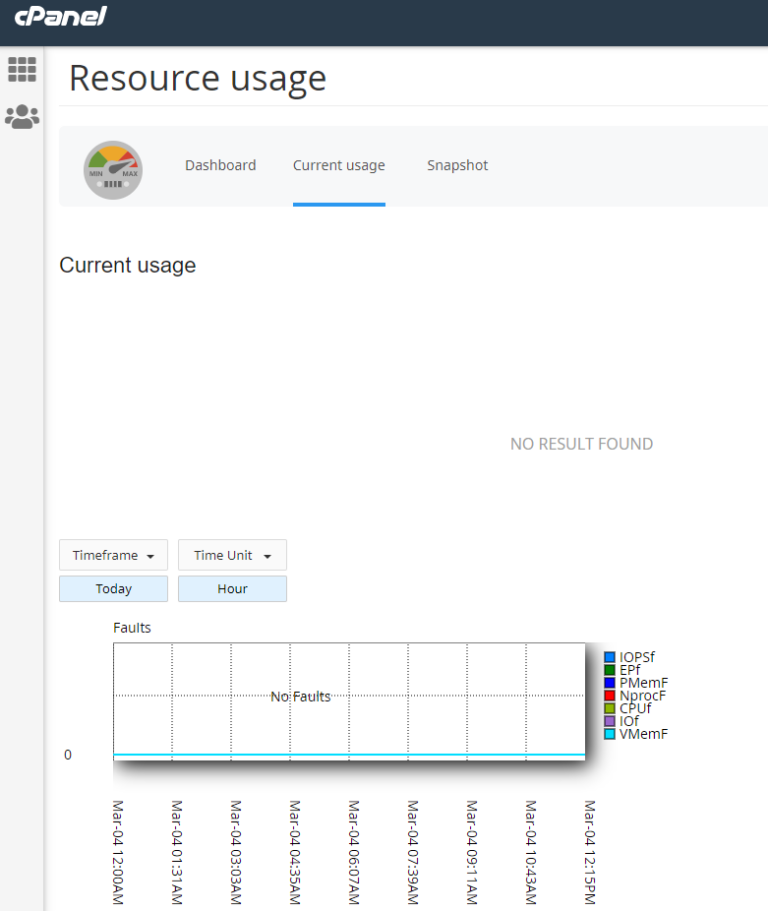Open the Snapshot tab
This screenshot has height=911, width=768.
(x=457, y=165)
